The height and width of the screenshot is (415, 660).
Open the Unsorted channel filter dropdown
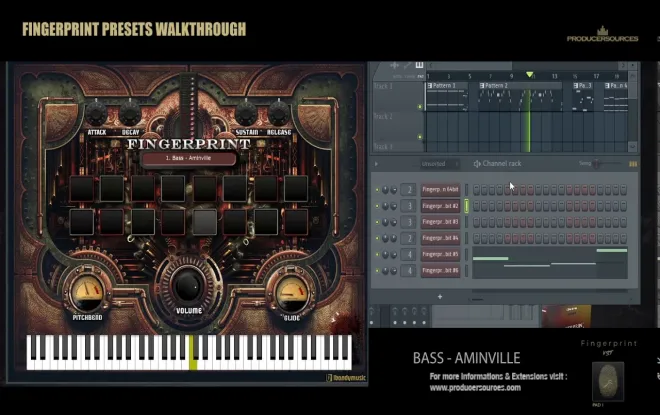click(439, 164)
